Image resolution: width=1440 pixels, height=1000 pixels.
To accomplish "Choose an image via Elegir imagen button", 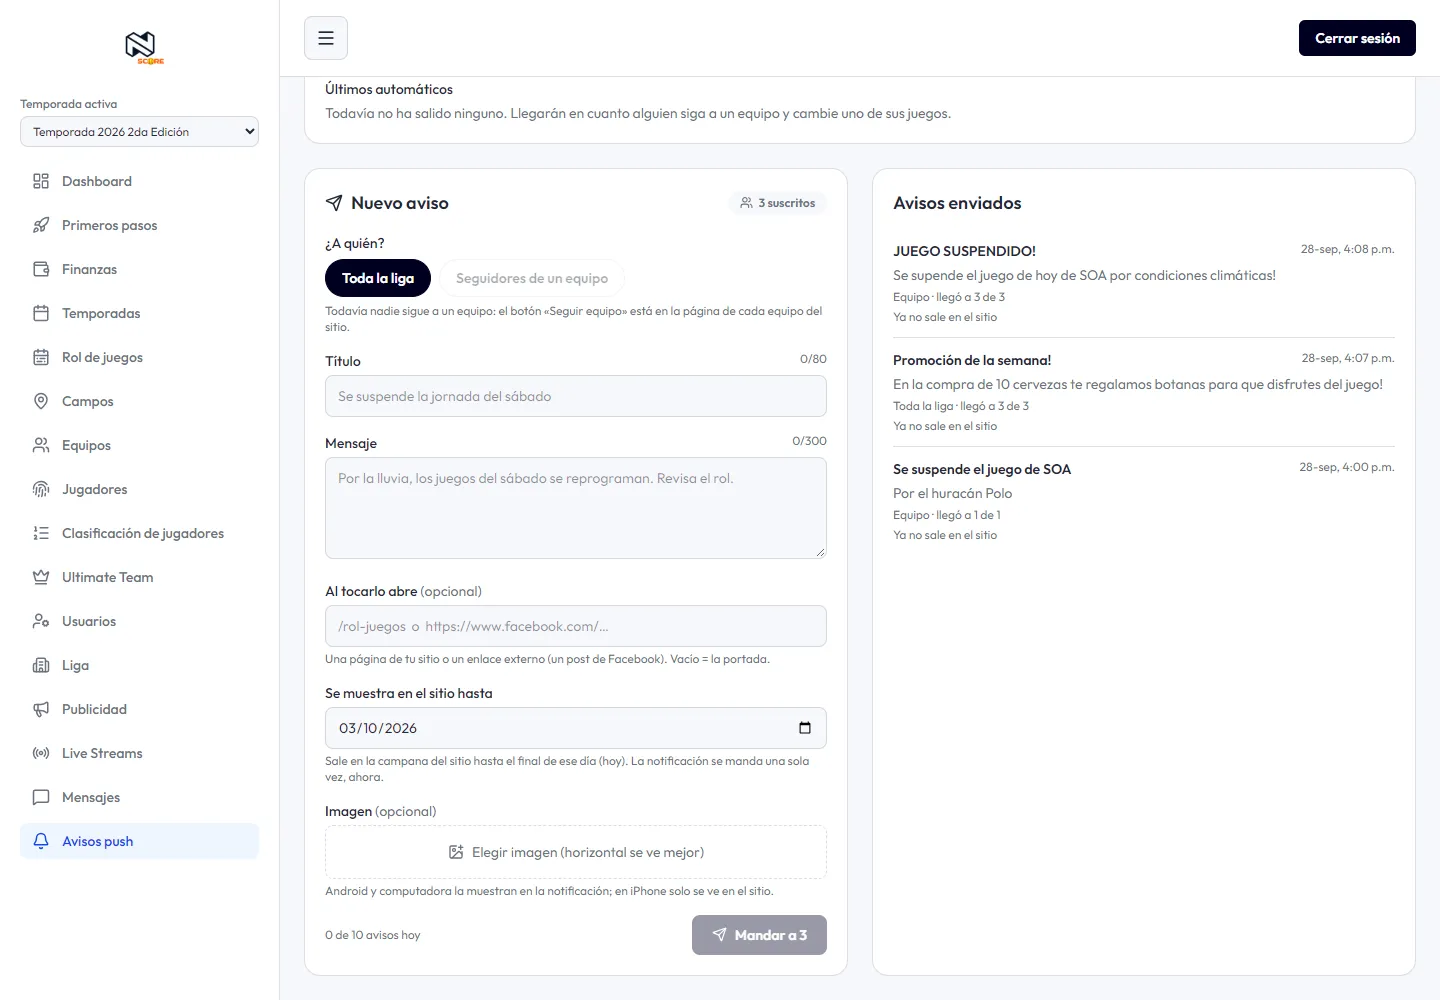I will click(576, 852).
